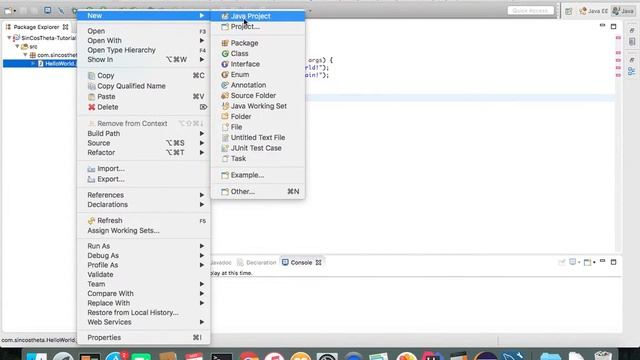
Task: Collapse the src folder tree node
Action: pyautogui.click(x=17, y=47)
